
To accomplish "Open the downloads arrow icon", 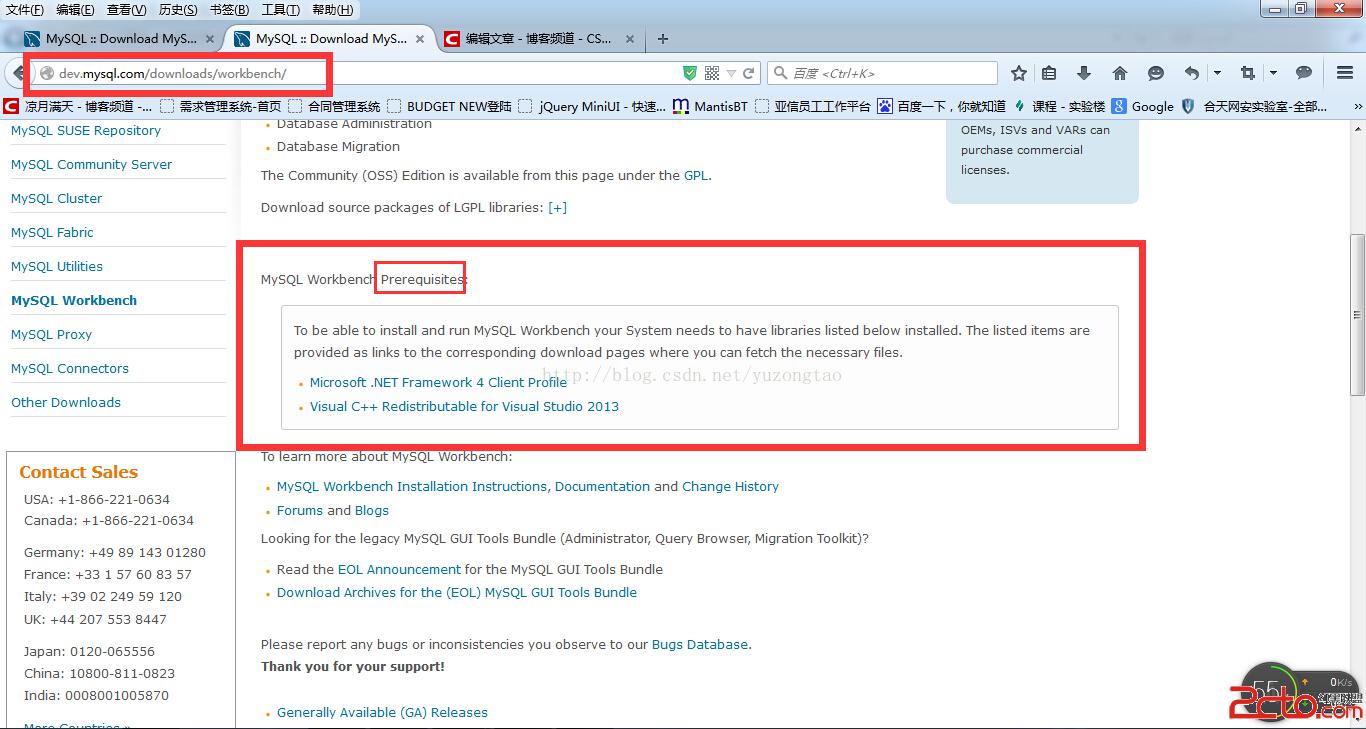I will 1084,73.
